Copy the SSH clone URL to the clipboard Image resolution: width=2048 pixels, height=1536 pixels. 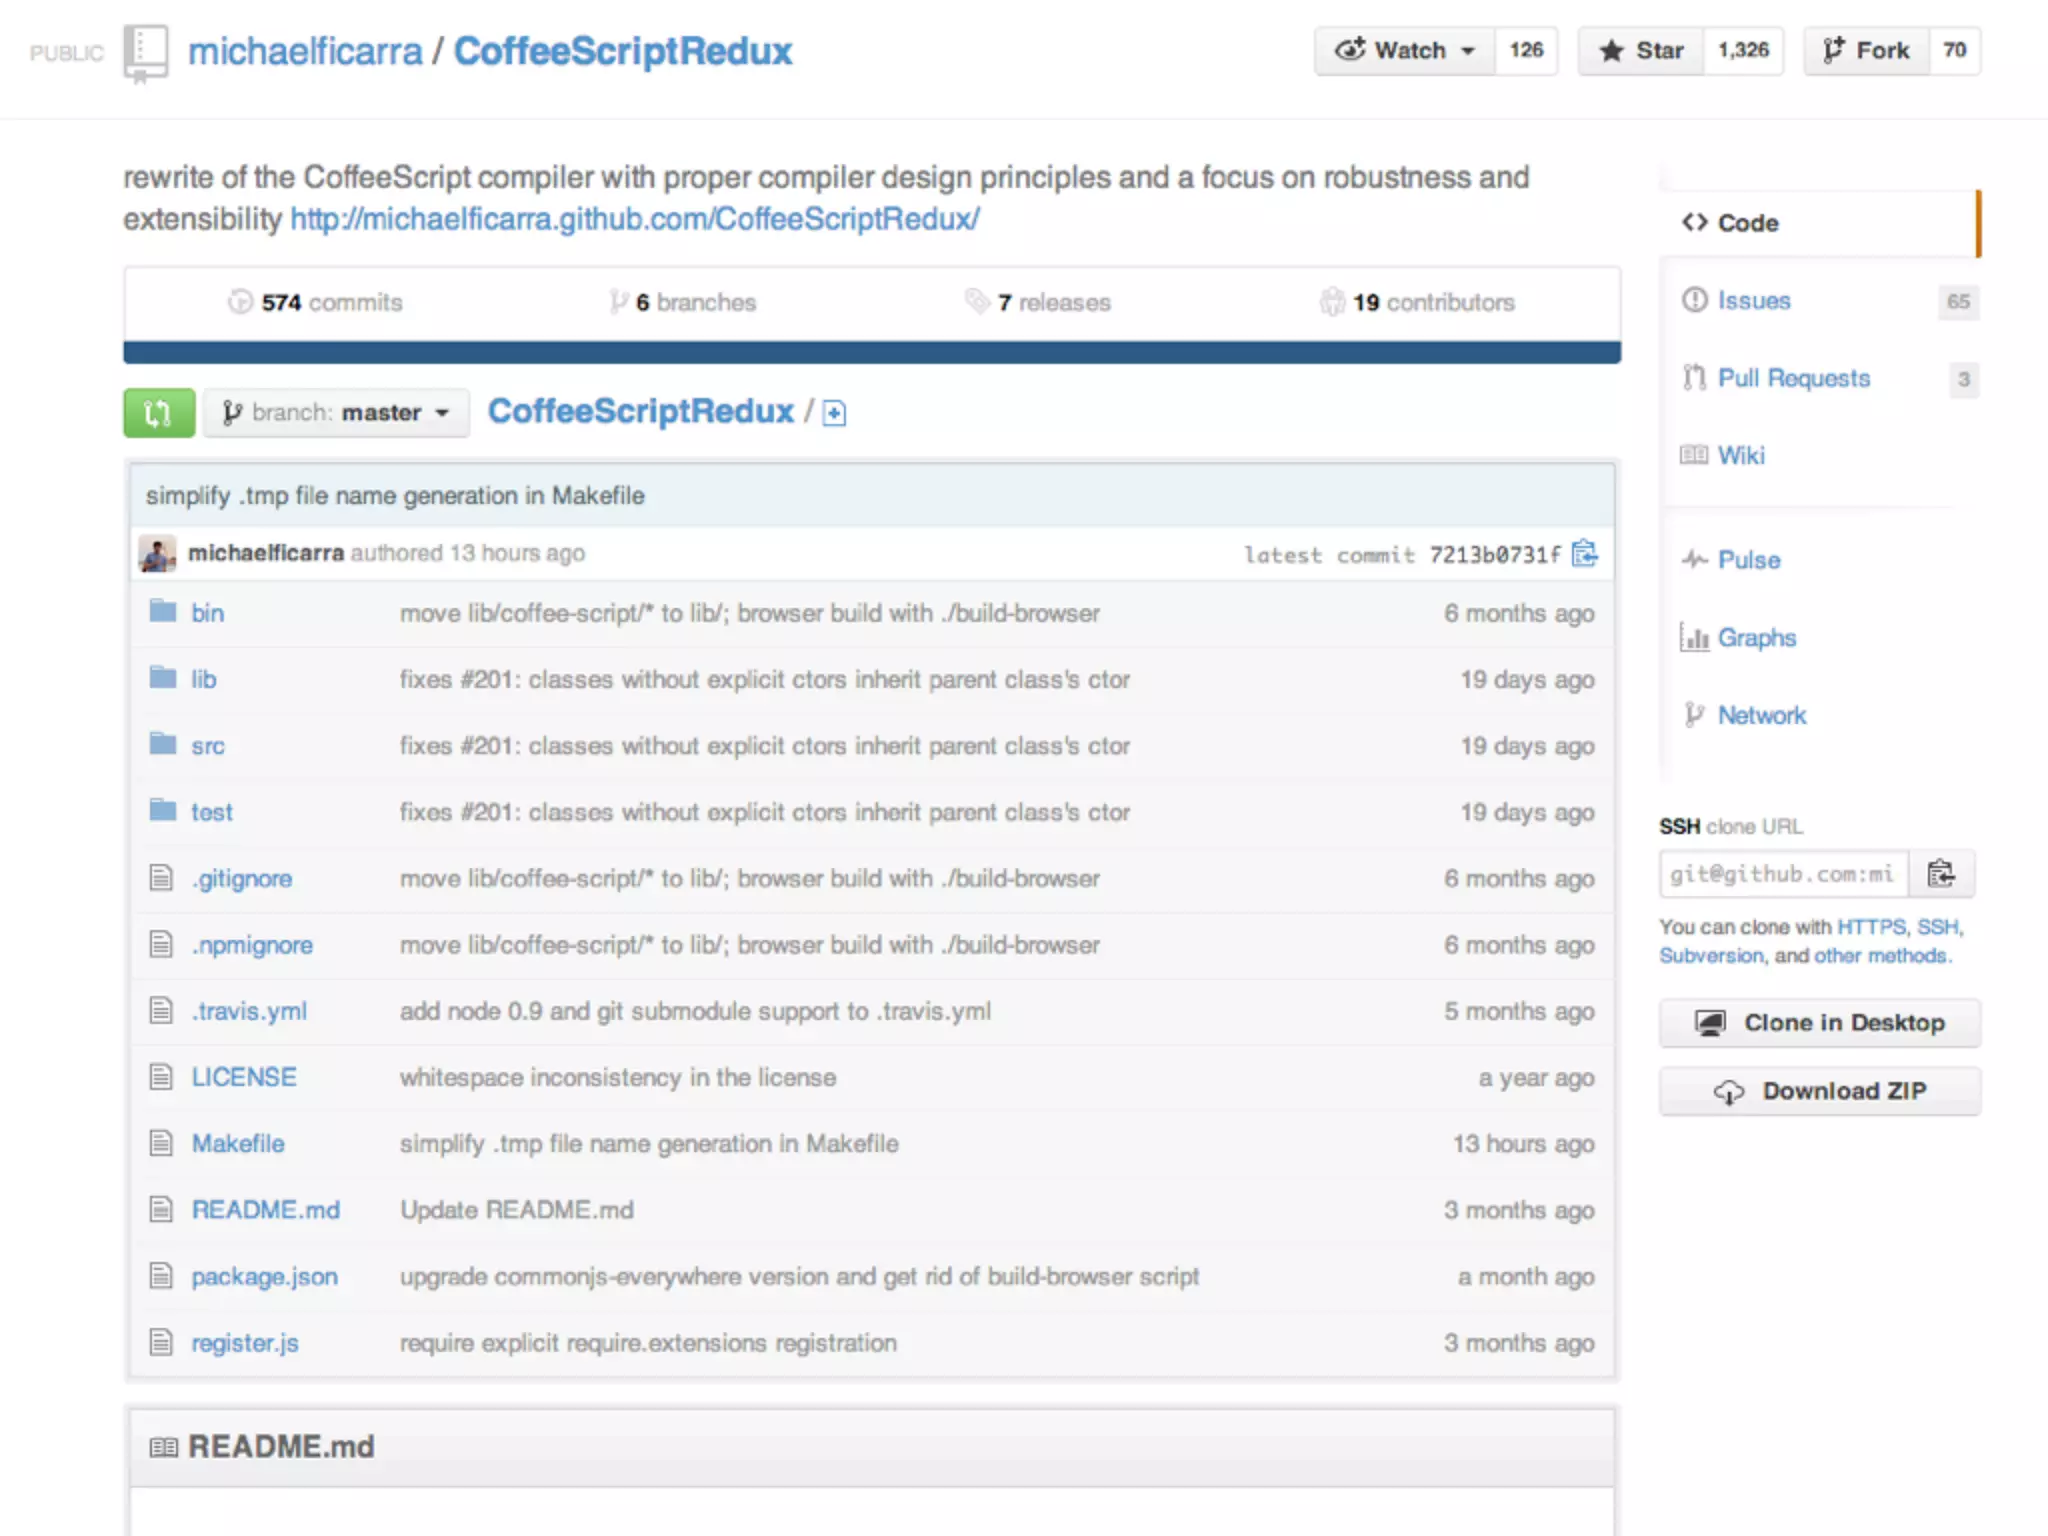tap(1940, 874)
